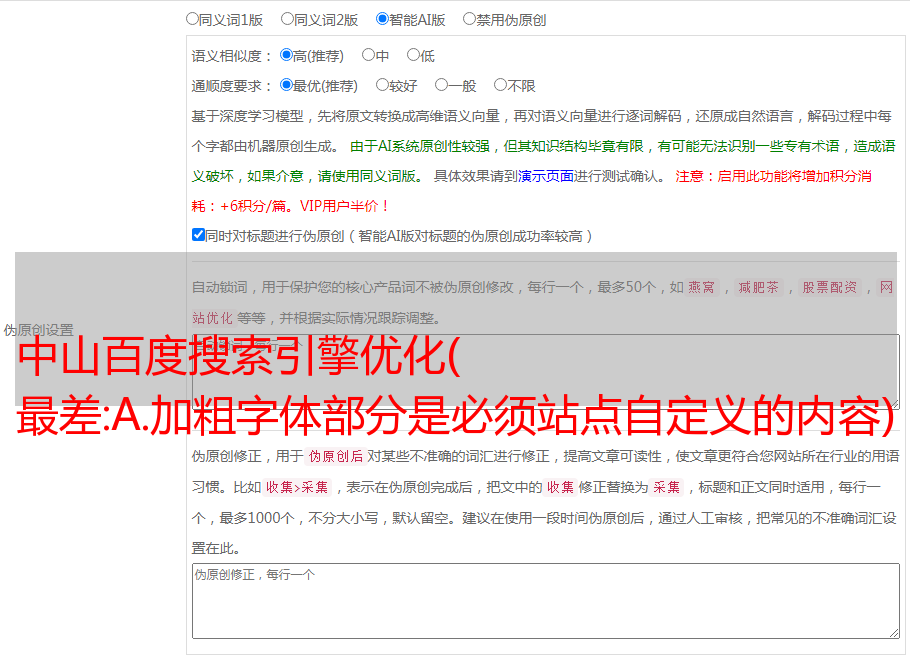
Task: Select 禁用伪原创 radio option
Action: tap(469, 19)
